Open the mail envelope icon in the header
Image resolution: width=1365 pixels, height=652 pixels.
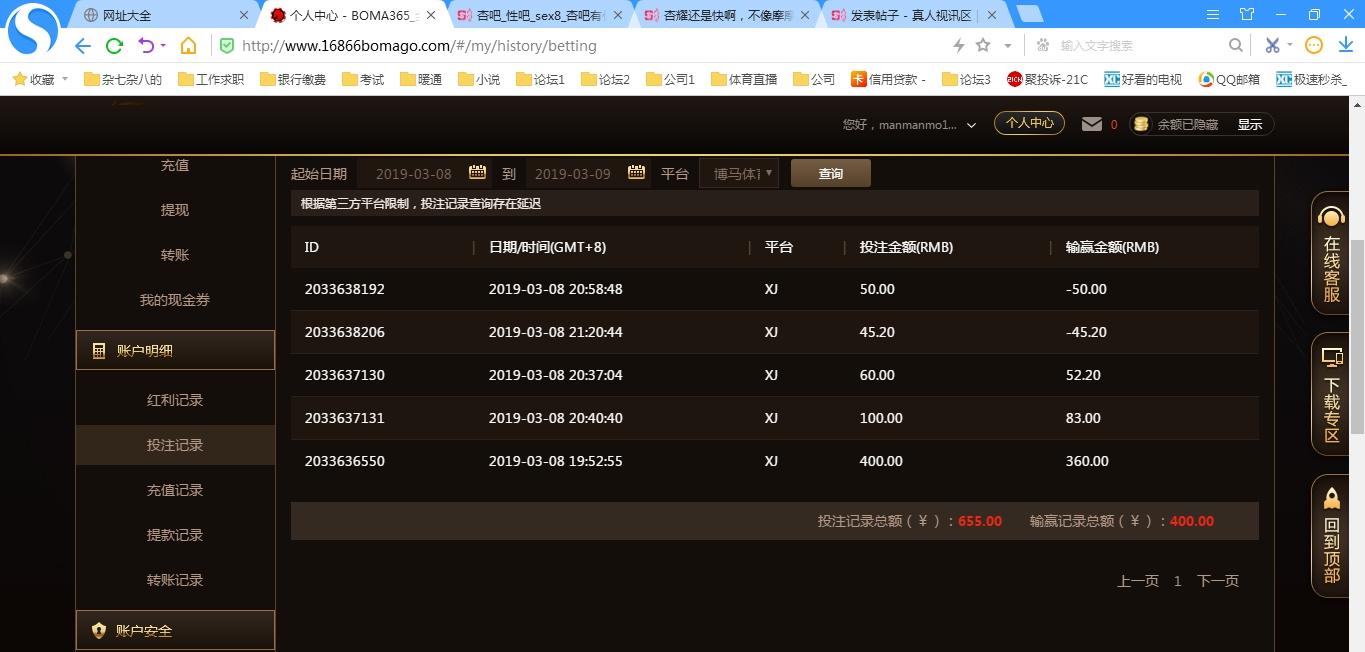click(x=1092, y=124)
